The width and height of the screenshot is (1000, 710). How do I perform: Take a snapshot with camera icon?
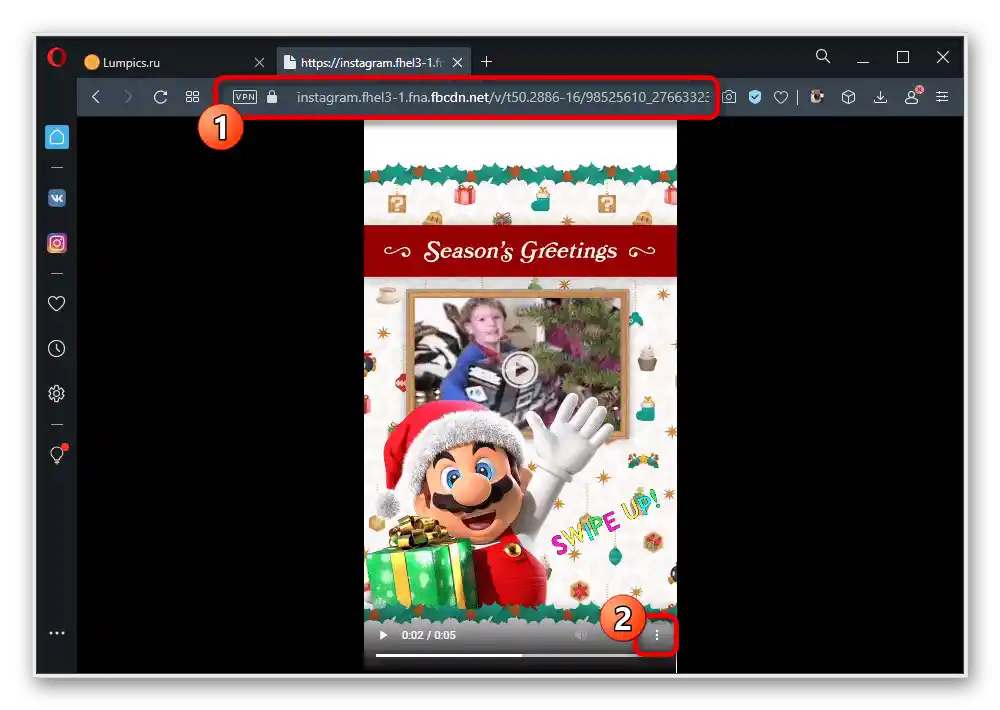click(x=729, y=97)
